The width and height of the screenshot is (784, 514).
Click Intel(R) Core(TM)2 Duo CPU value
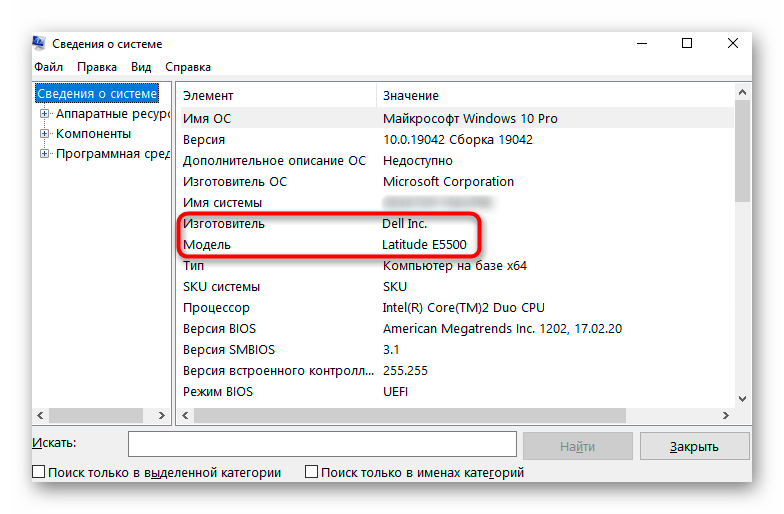click(x=464, y=308)
